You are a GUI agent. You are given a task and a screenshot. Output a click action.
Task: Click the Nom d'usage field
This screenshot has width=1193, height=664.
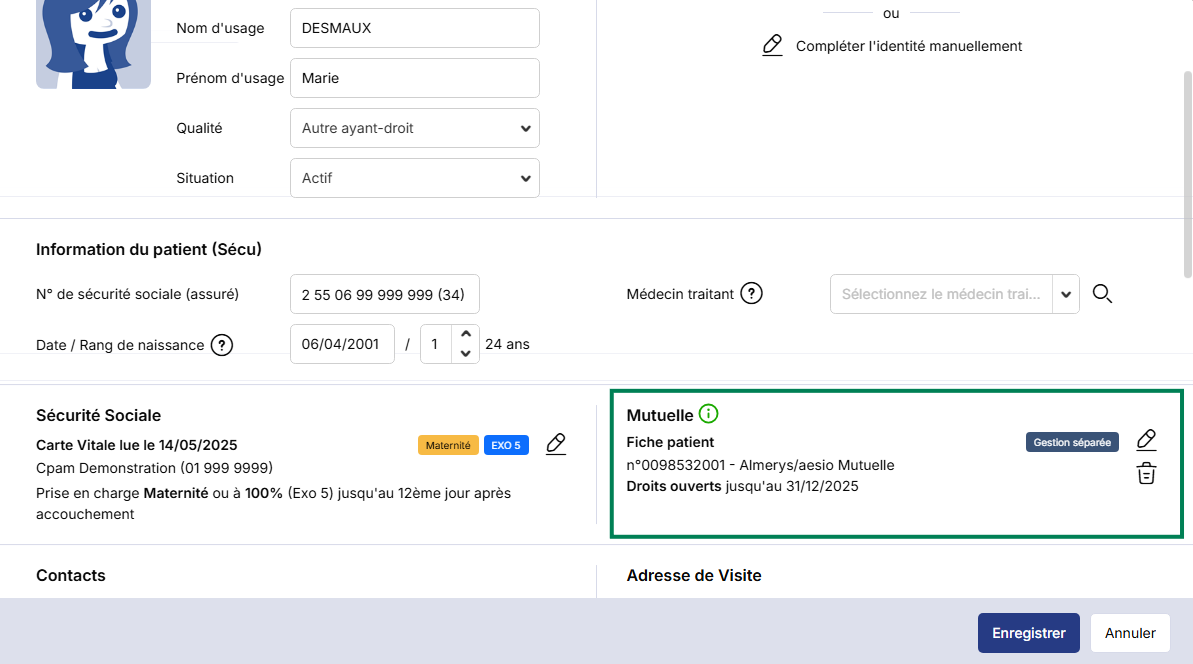(414, 28)
